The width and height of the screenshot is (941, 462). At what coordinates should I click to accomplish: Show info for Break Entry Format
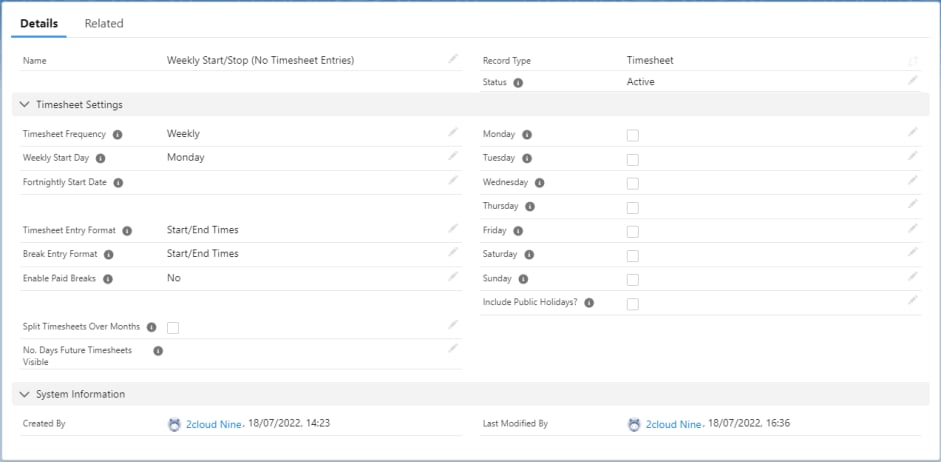coord(109,254)
